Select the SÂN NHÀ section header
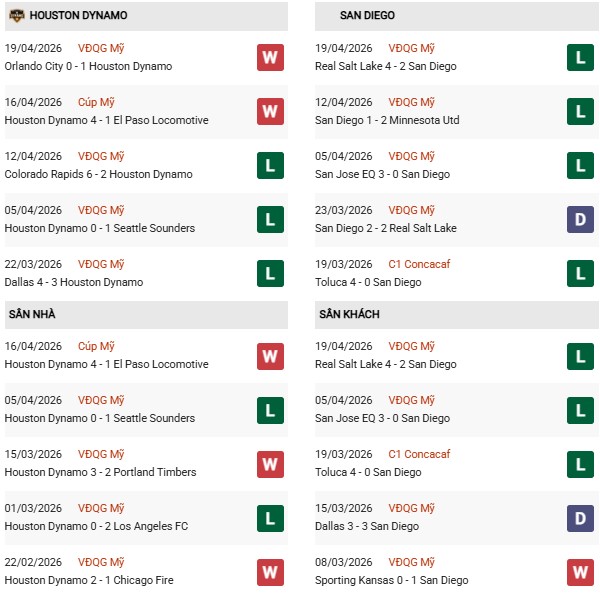The height and width of the screenshot is (595, 600). (x=32, y=314)
